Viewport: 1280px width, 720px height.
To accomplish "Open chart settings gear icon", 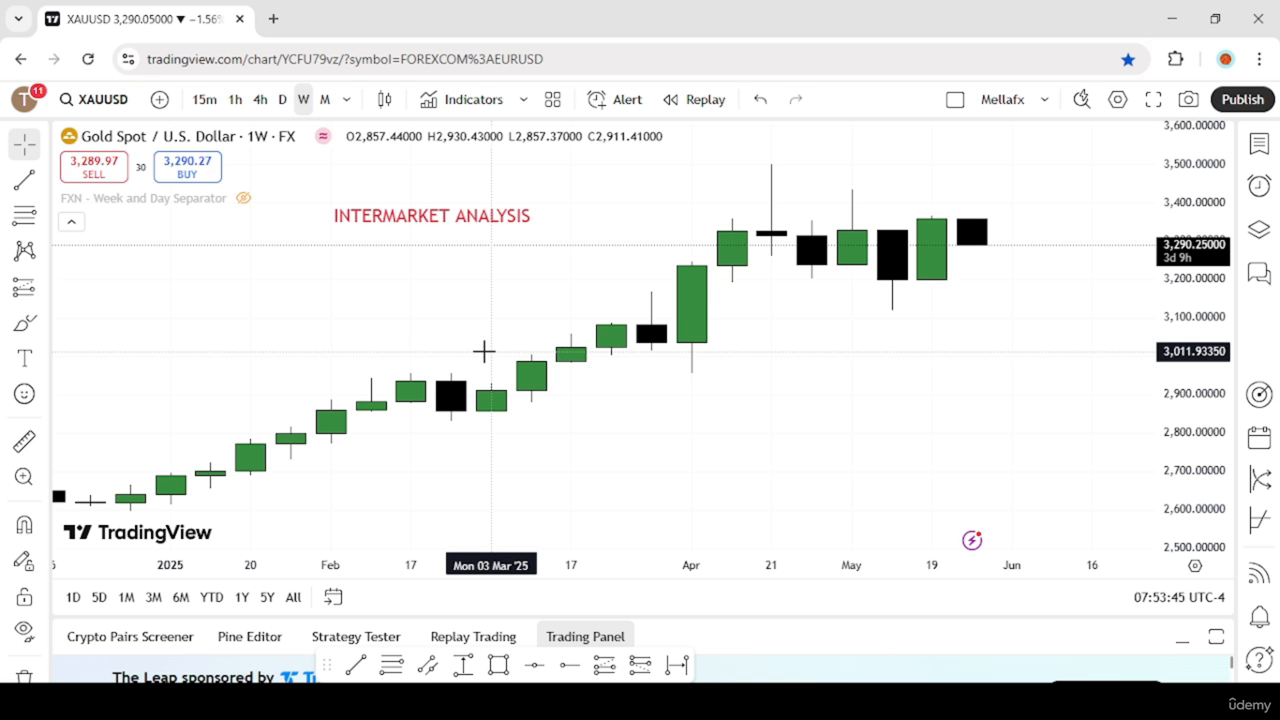I will [x=1118, y=99].
